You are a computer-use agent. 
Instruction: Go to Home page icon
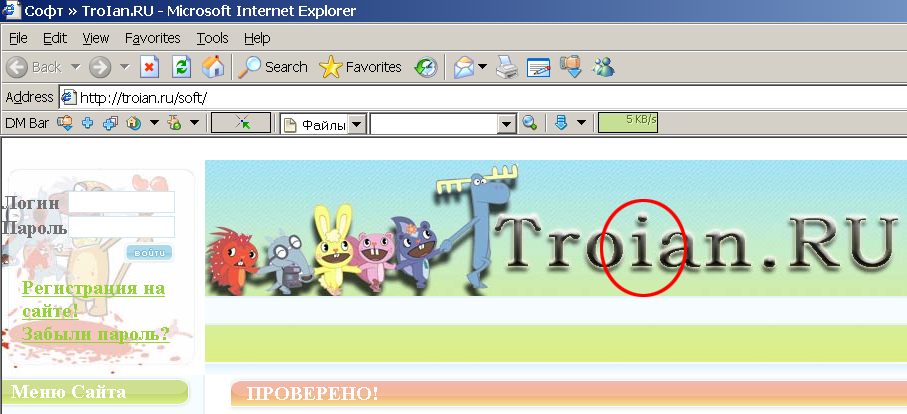[212, 67]
